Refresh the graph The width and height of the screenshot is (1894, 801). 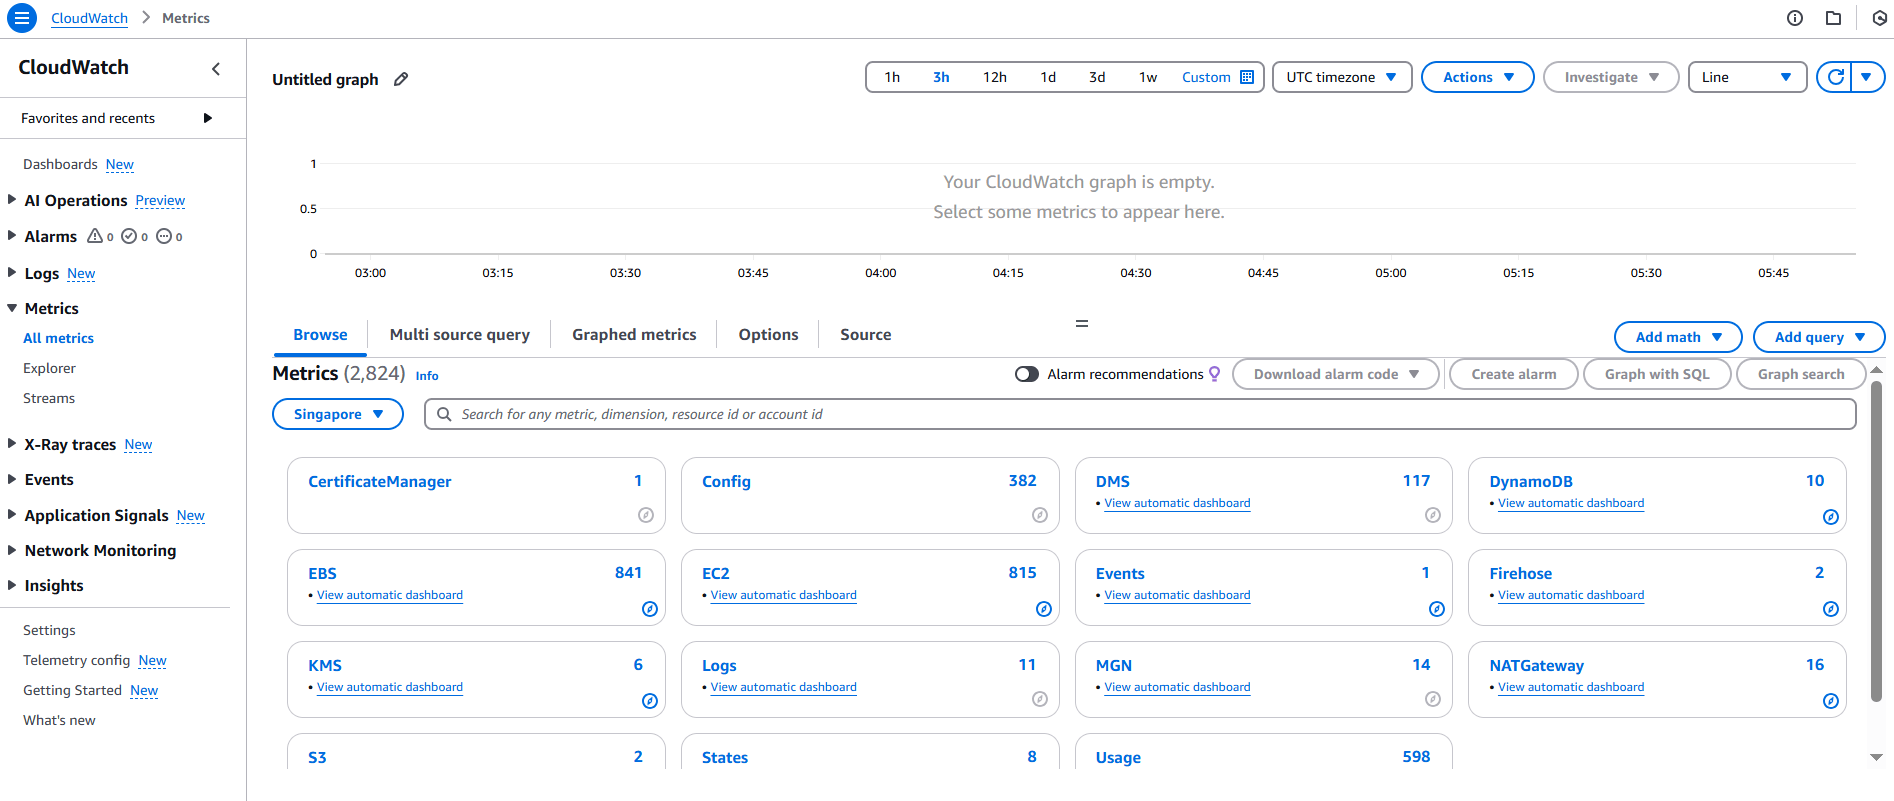point(1835,77)
